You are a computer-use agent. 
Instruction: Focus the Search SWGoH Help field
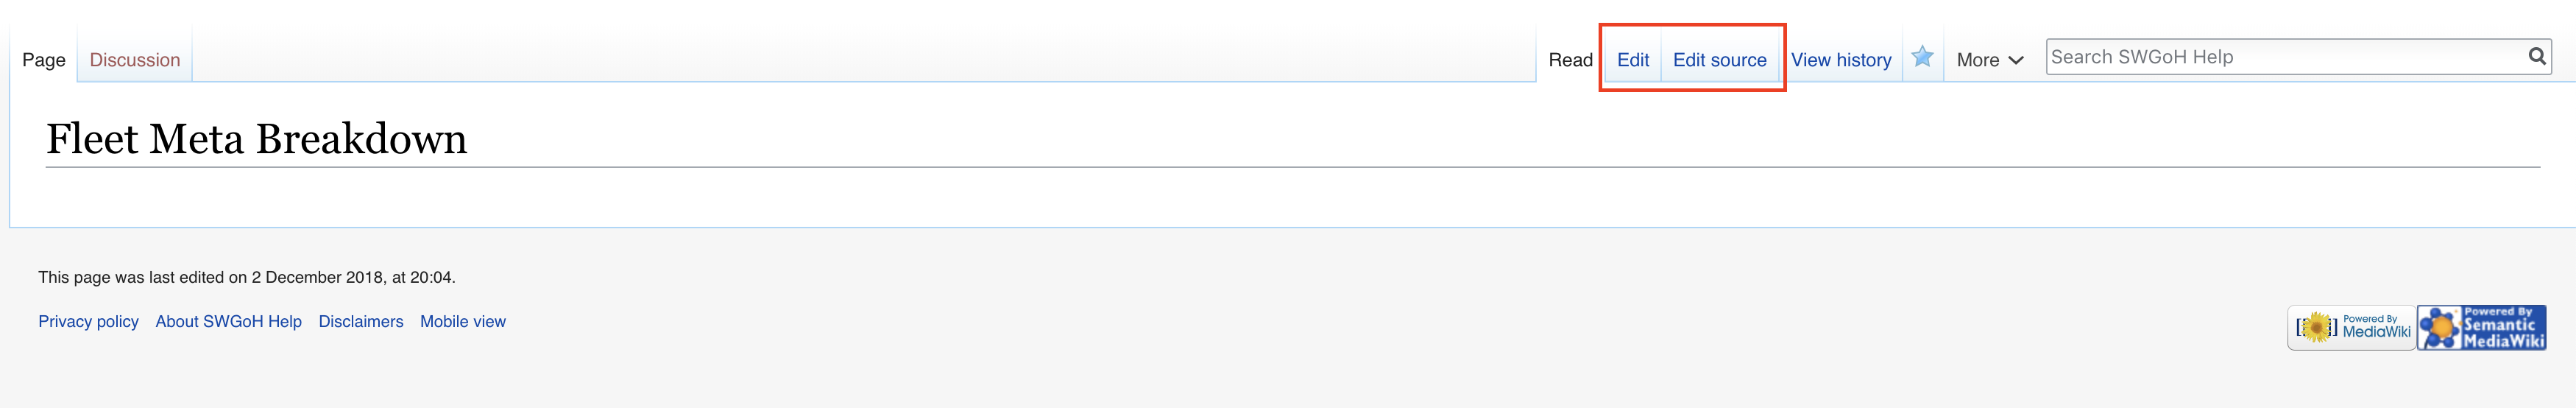2280,57
